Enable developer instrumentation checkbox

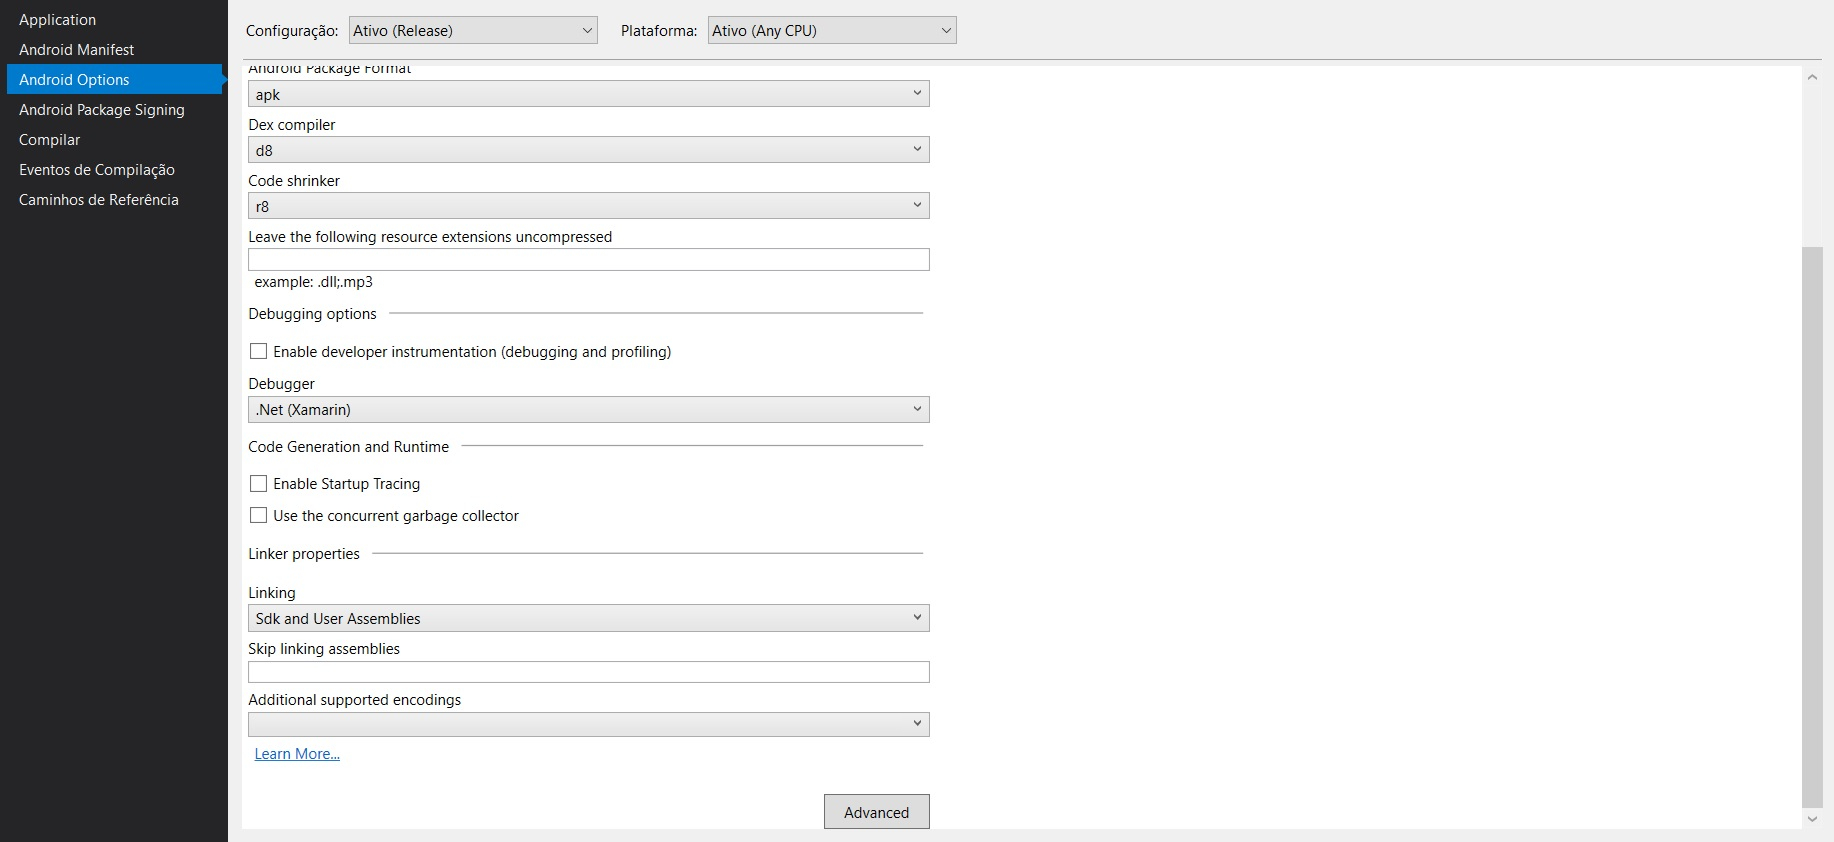pos(259,352)
